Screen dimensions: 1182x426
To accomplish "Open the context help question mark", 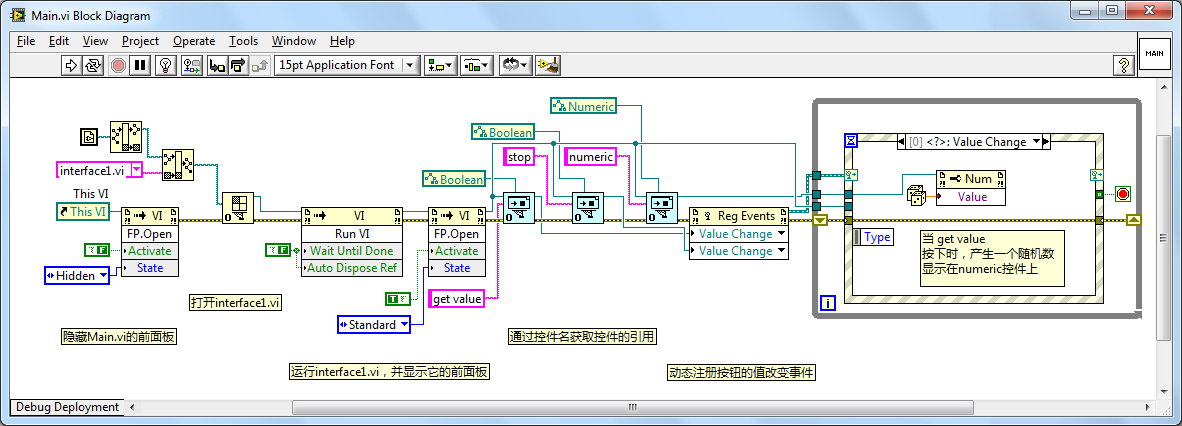I will (x=1122, y=65).
